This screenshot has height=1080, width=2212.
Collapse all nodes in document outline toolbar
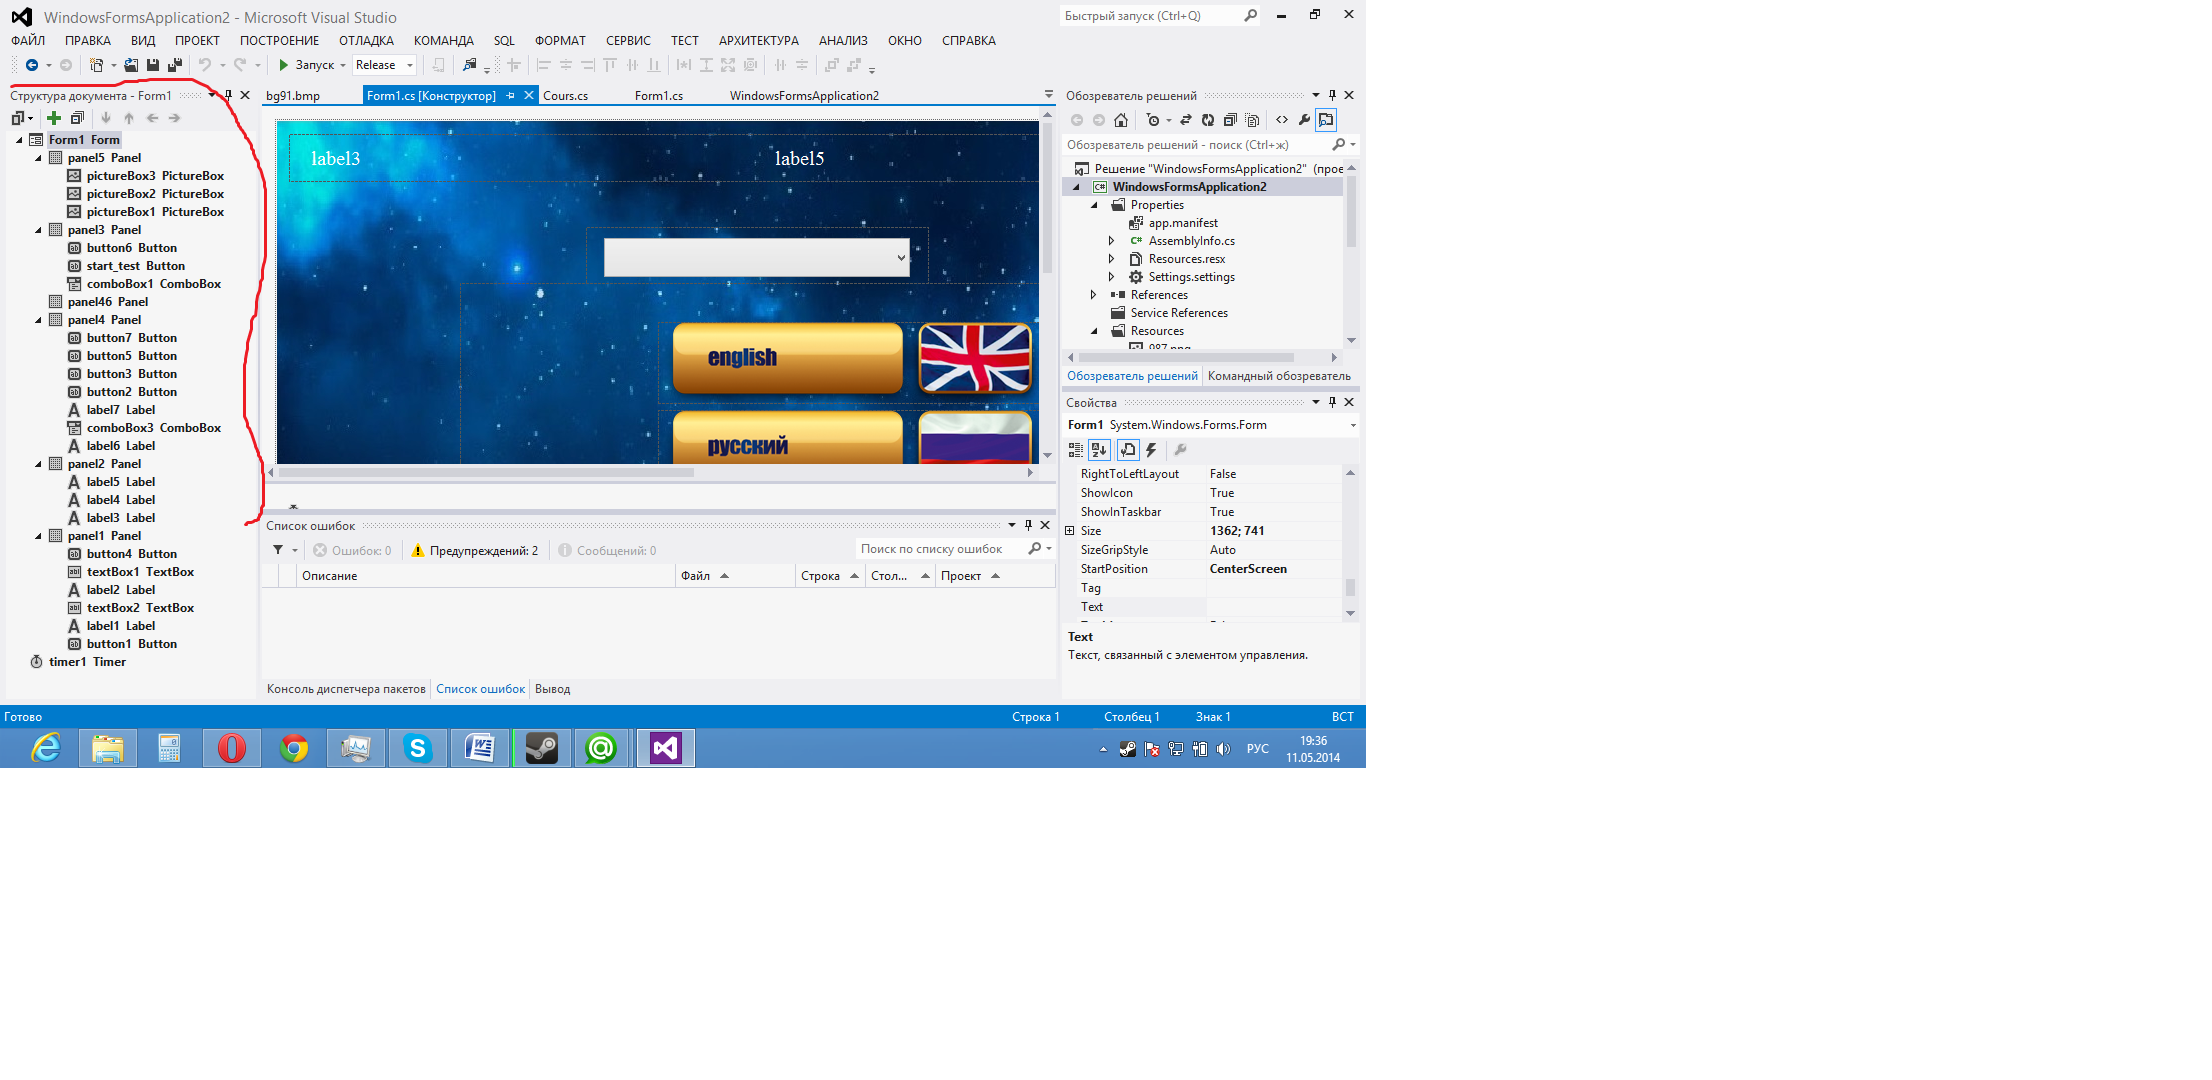point(77,118)
